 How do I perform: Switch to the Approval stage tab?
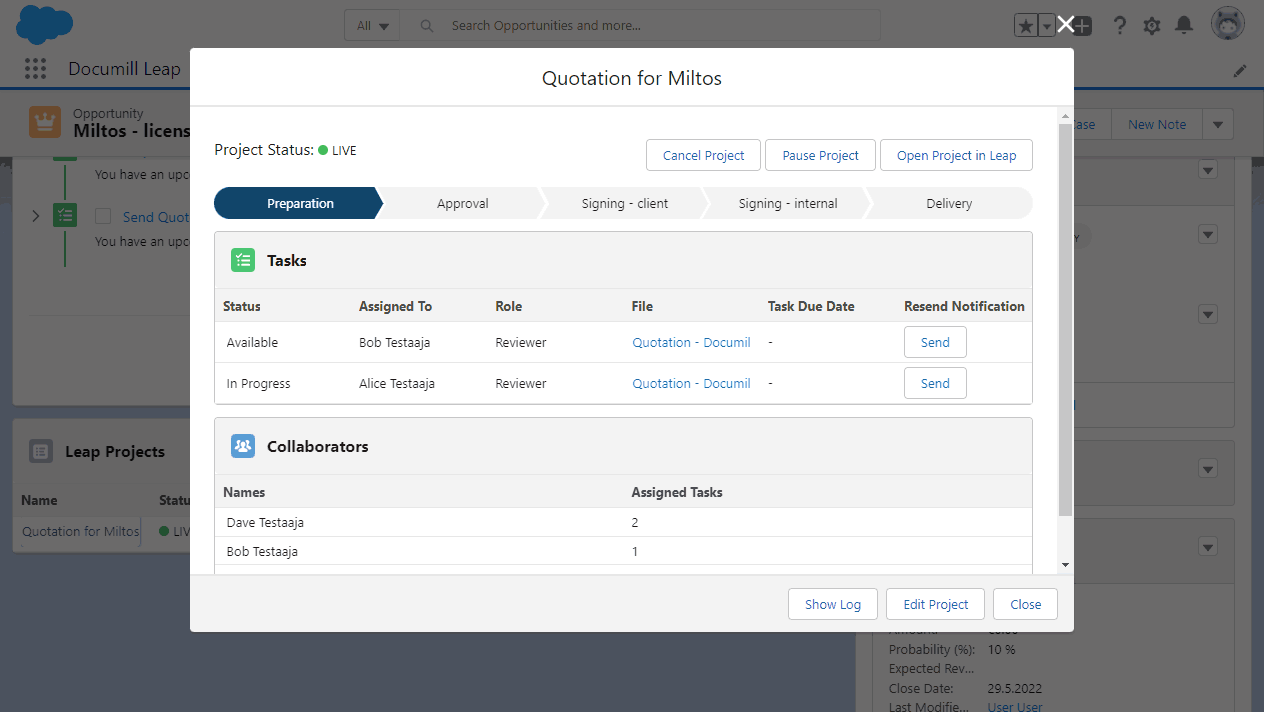462,202
